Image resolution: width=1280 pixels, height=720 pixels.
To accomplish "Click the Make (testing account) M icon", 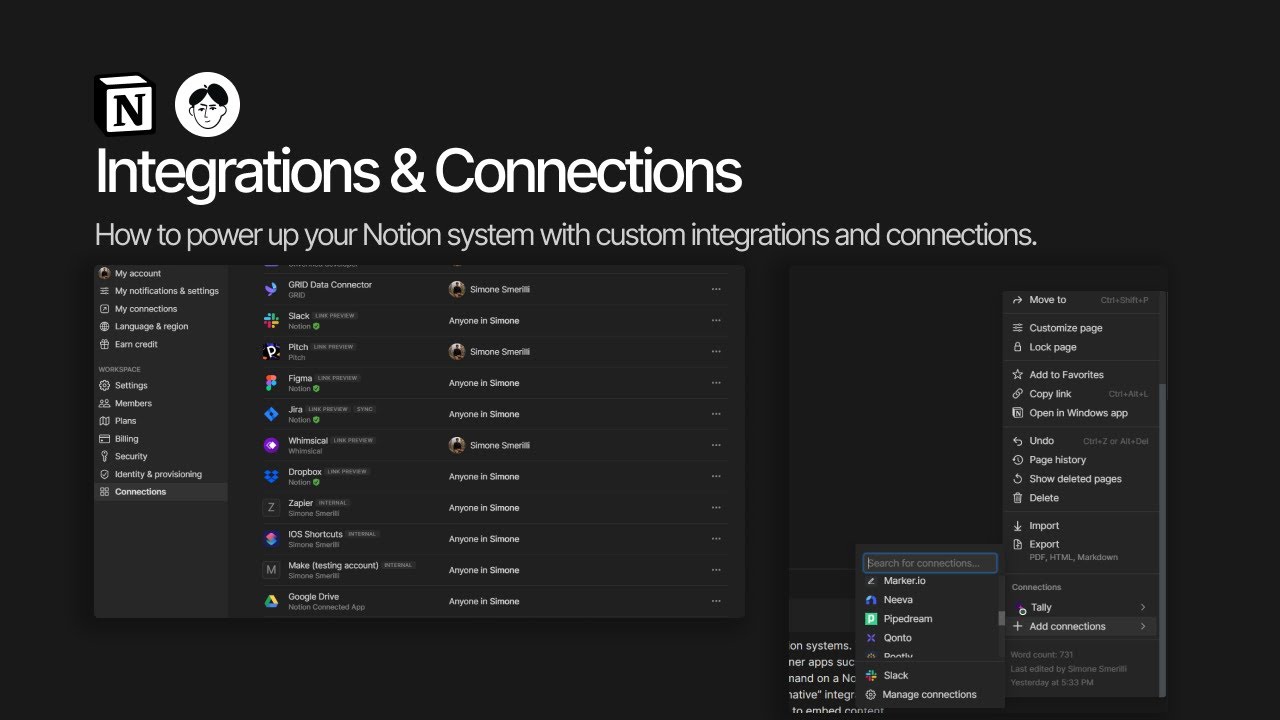I will coord(271,570).
